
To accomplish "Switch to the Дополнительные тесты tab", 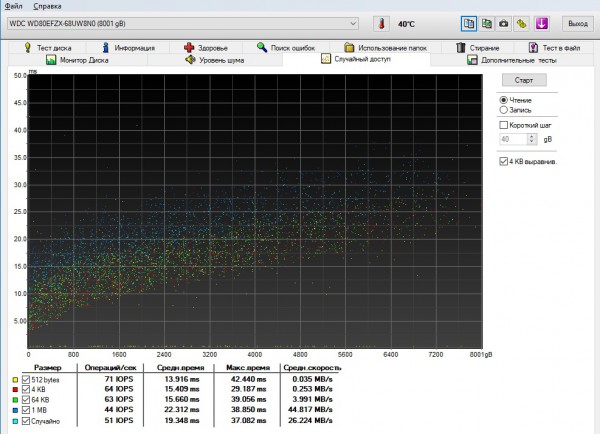I will [x=511, y=60].
